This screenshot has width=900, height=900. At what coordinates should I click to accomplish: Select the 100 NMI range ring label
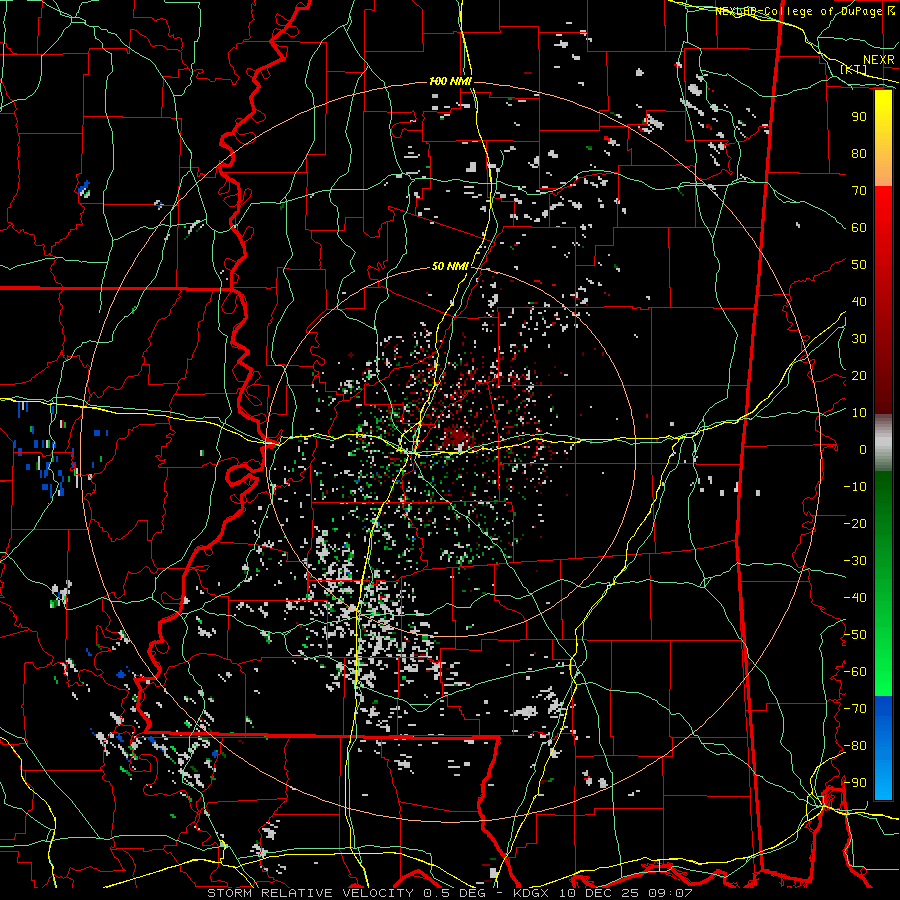(x=451, y=82)
